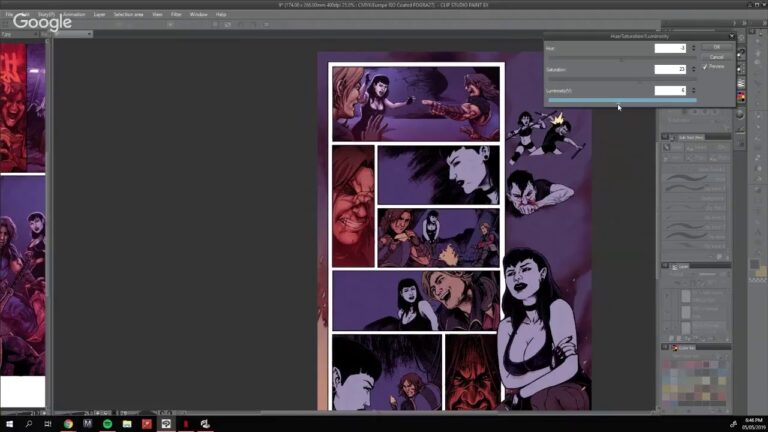Click the Saturation value input field

click(x=670, y=69)
